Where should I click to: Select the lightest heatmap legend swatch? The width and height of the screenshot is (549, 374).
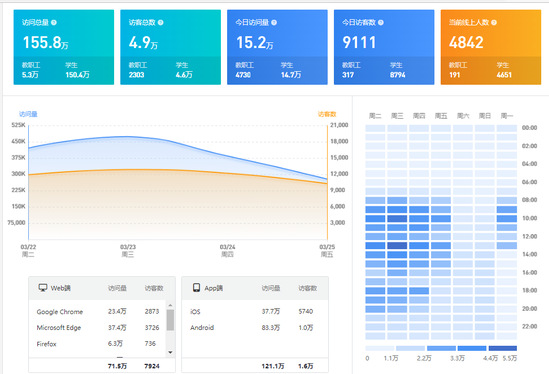[x=380, y=348]
